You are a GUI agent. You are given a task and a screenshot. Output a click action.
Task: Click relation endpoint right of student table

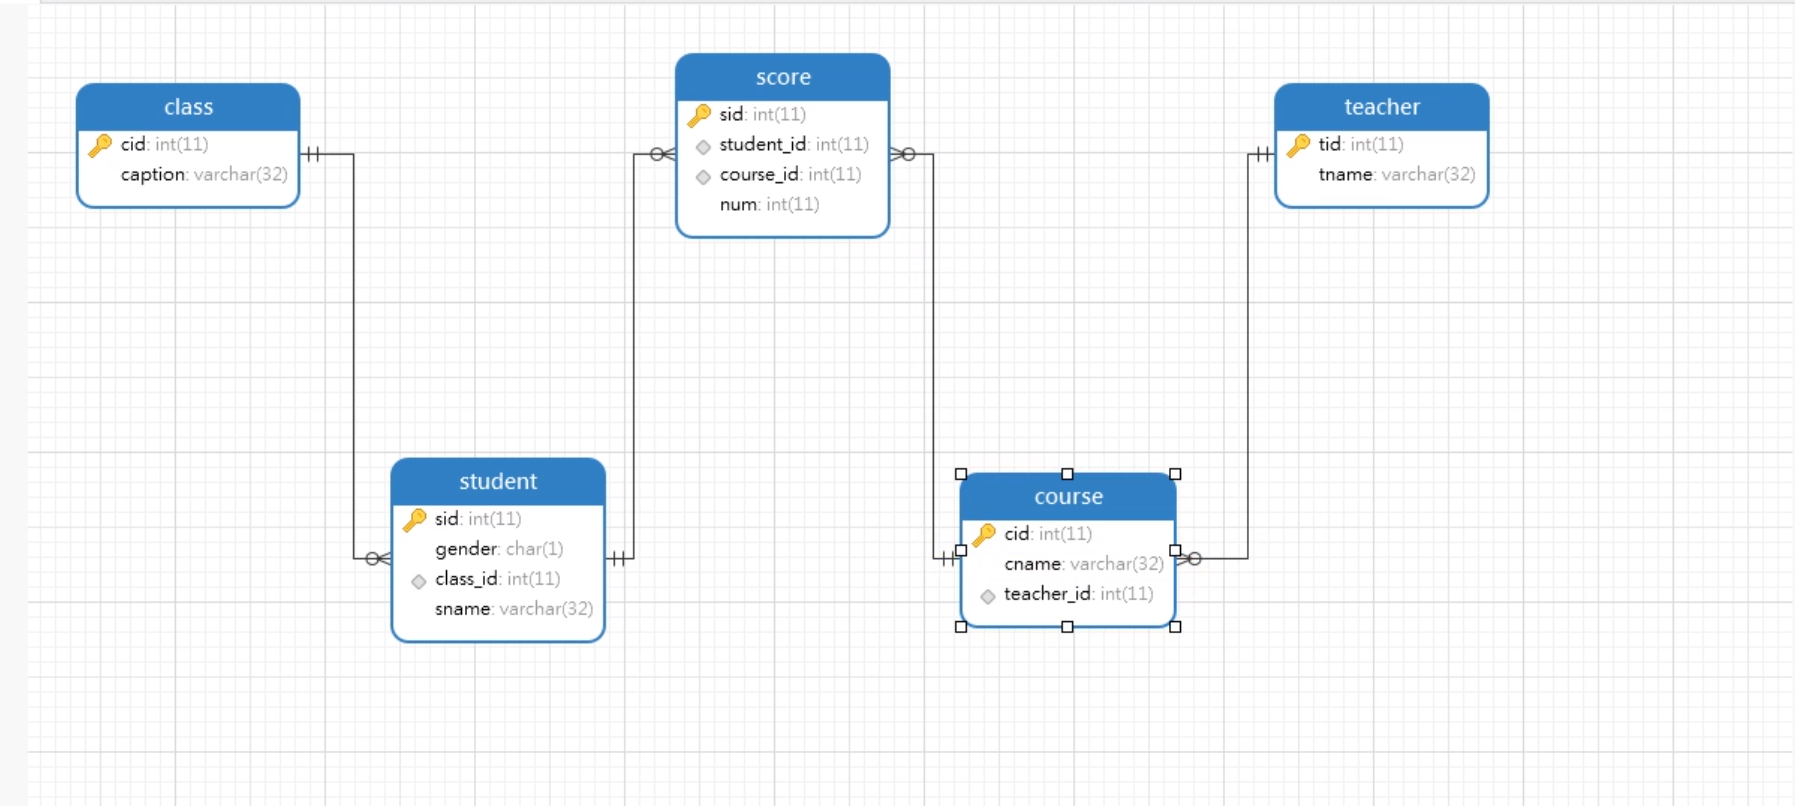pyautogui.click(x=618, y=559)
